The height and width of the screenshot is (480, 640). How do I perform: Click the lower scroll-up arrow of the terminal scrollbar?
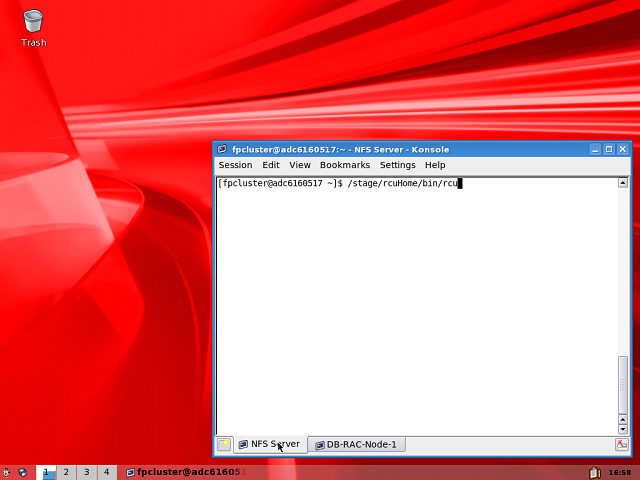[622, 420]
